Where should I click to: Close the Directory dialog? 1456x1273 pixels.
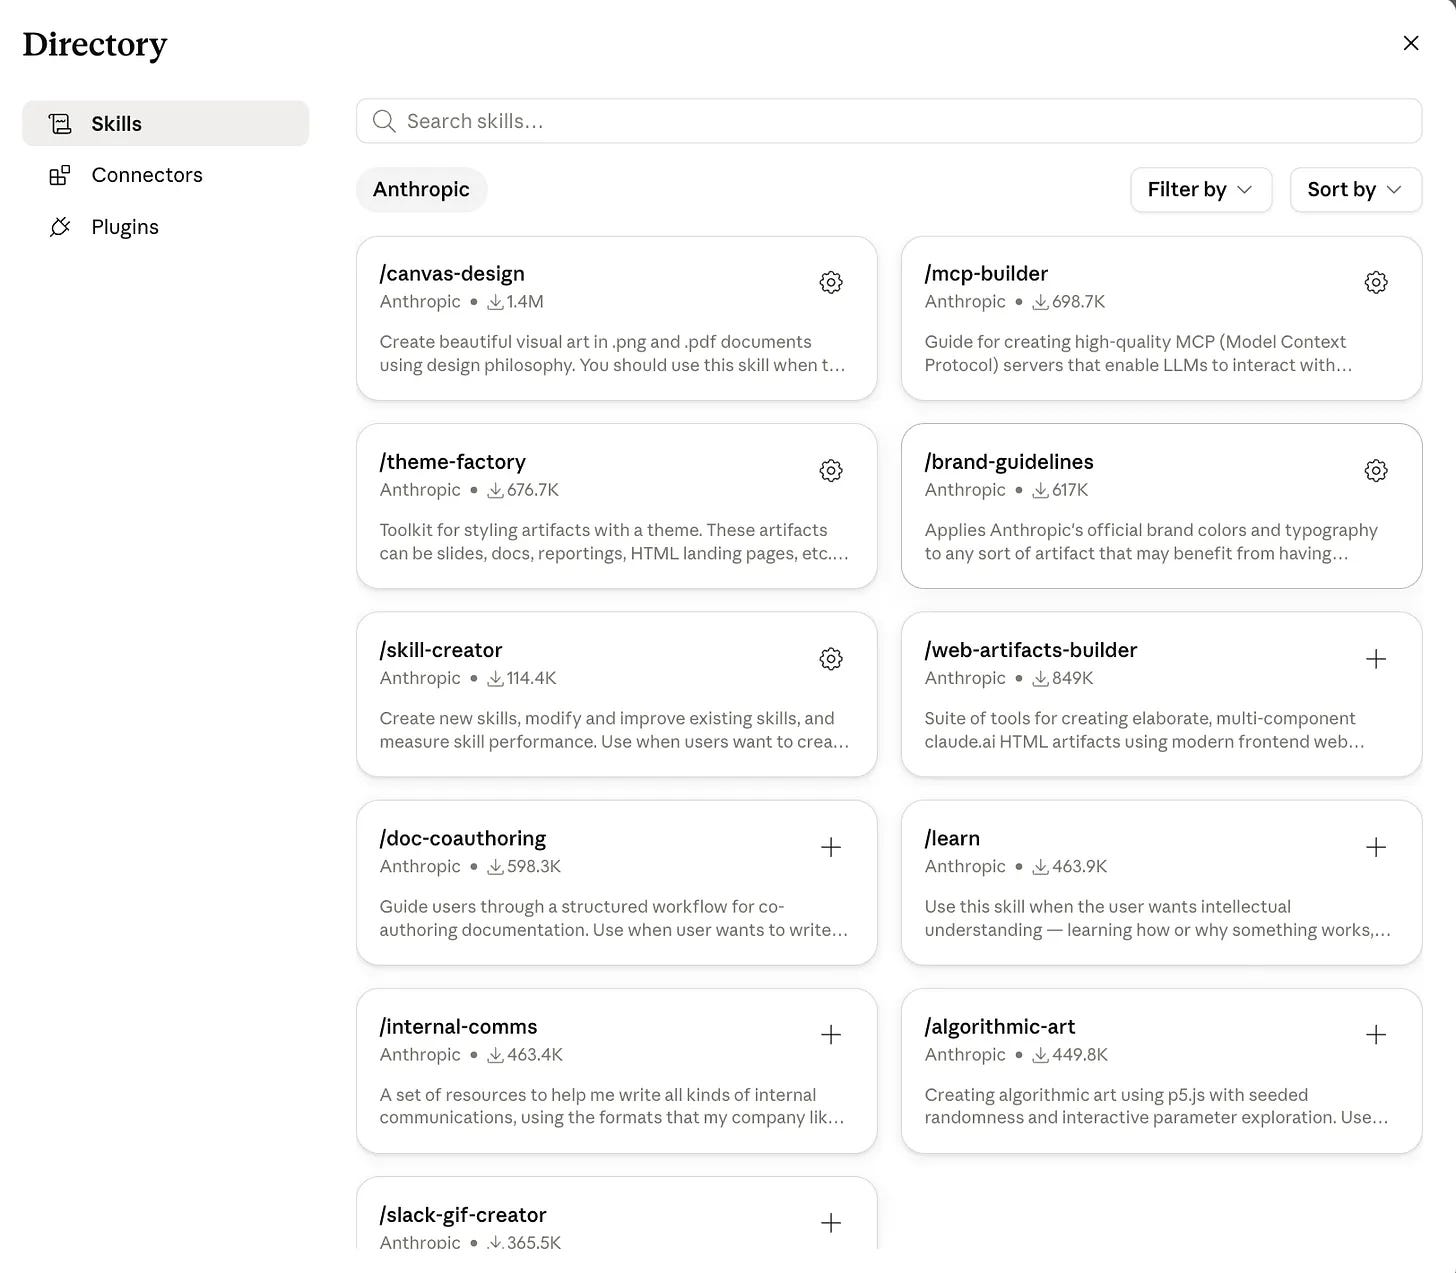tap(1411, 43)
